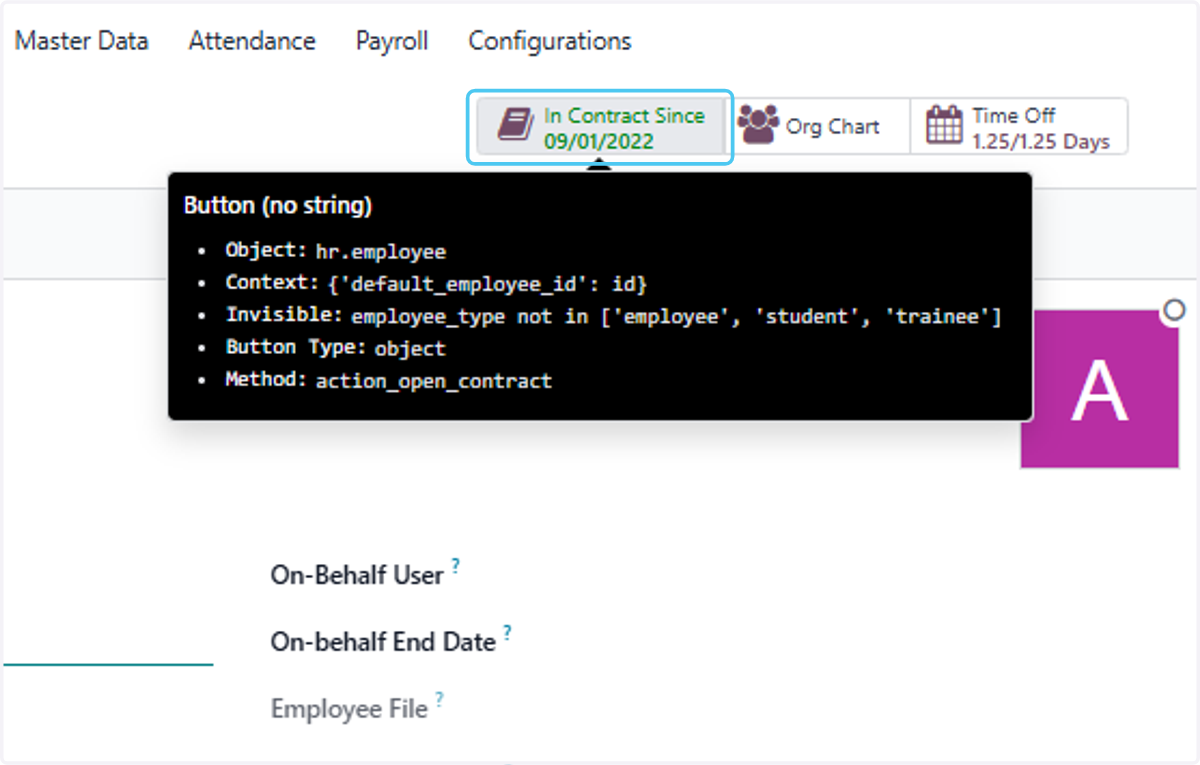
Task: Click the Invisible employee_type condition text
Action: pyautogui.click(x=677, y=316)
